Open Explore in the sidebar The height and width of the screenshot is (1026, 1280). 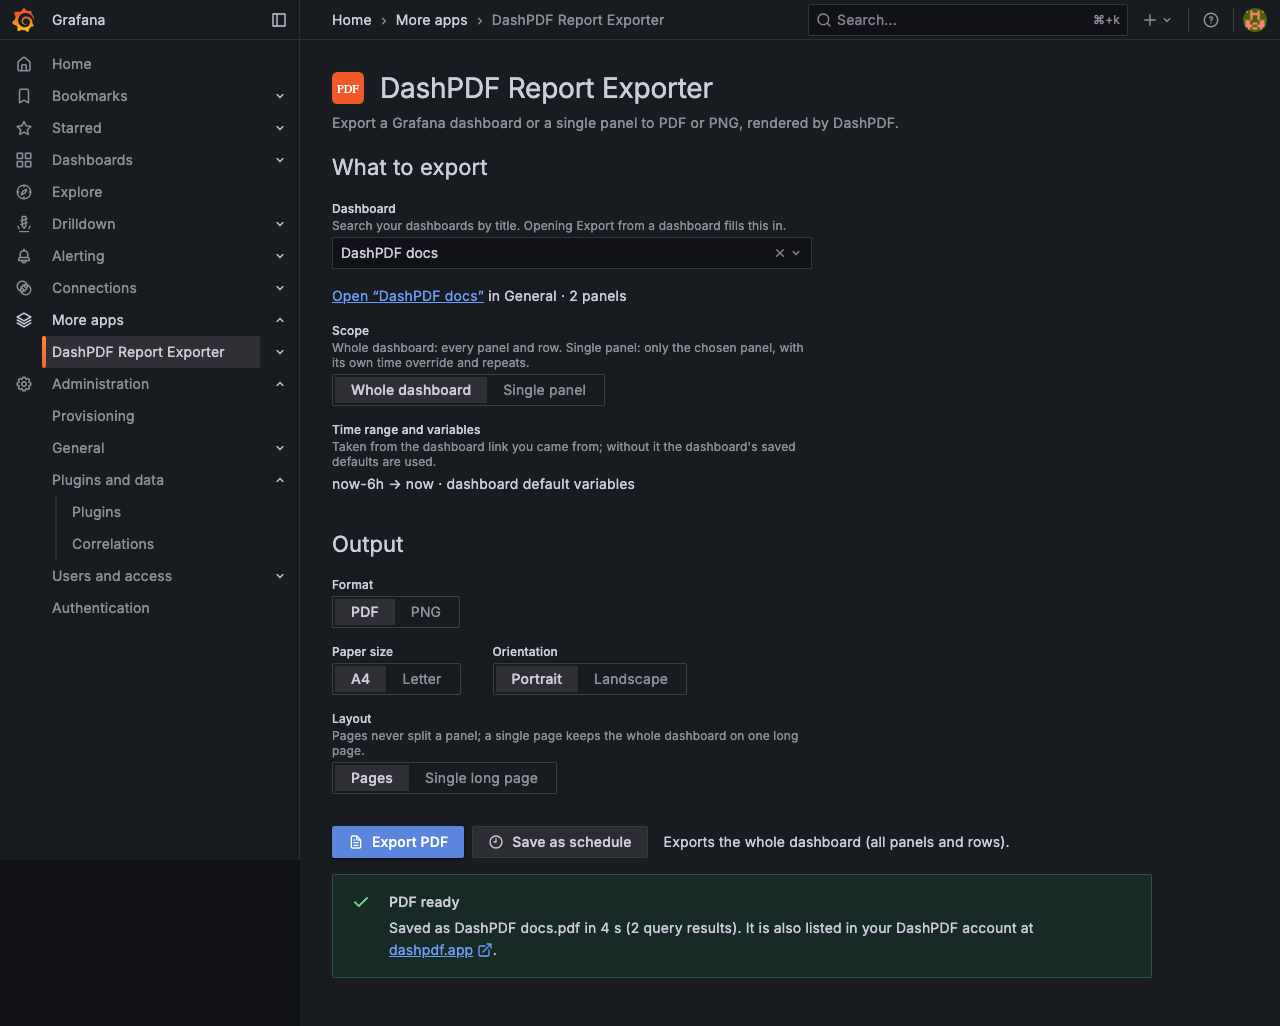77,192
